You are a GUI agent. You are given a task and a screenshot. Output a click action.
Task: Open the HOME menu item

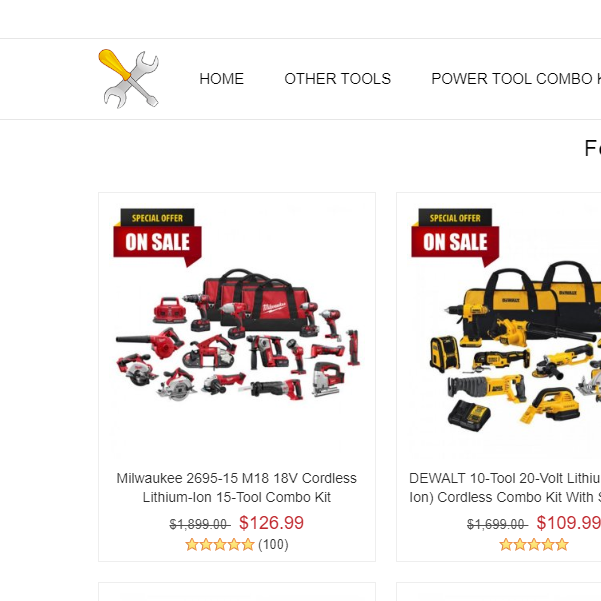coord(222,79)
